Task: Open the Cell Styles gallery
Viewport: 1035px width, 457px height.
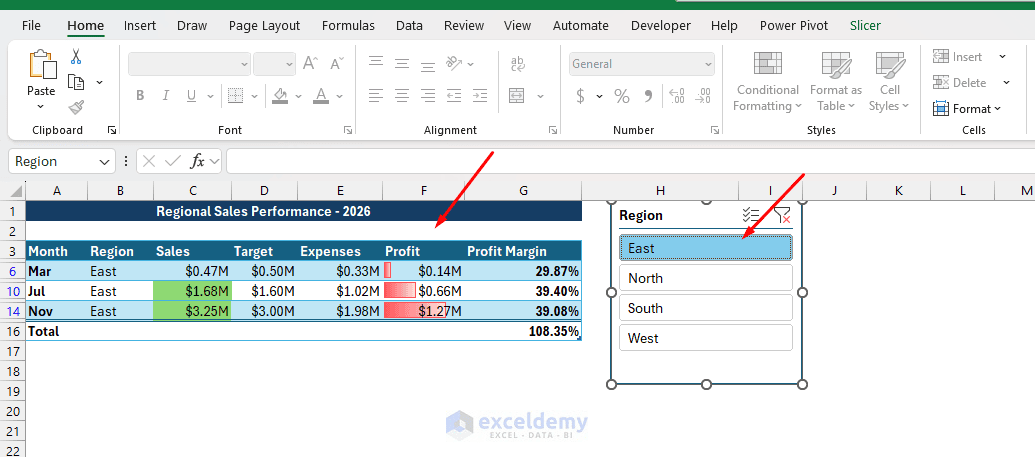Action: click(889, 81)
